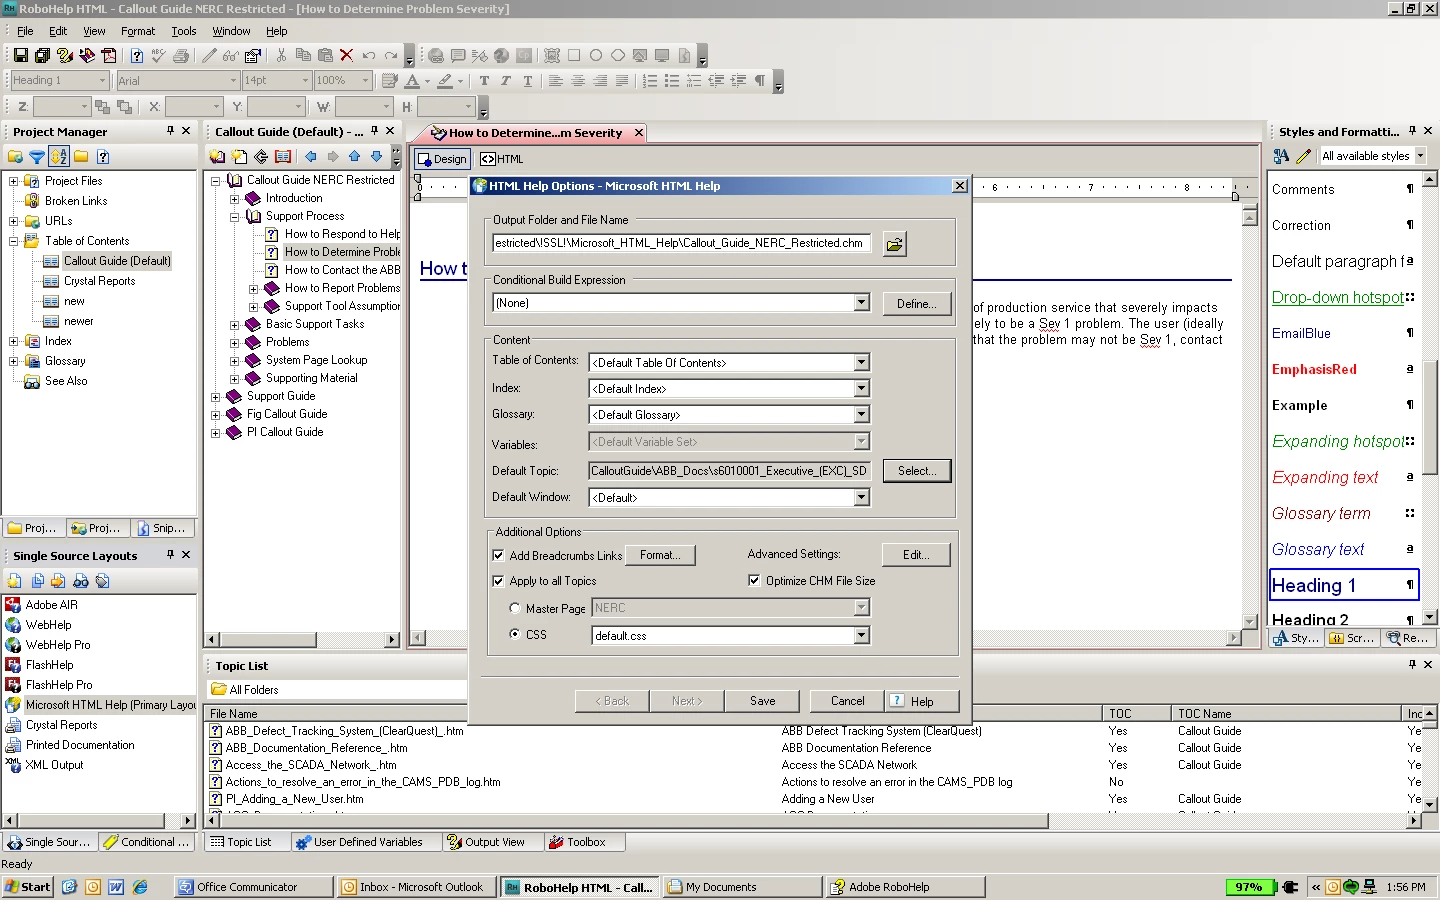This screenshot has height=900, width=1440.
Task: Open the Conditional Build Expression dropdown
Action: pos(861,303)
